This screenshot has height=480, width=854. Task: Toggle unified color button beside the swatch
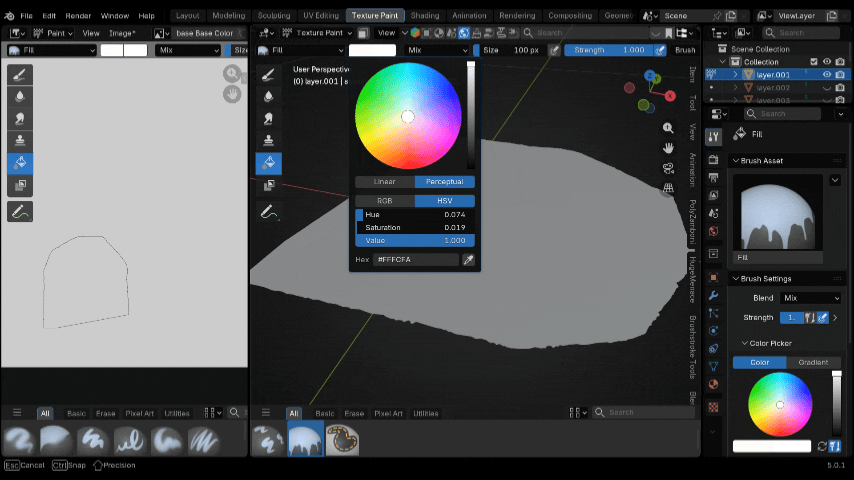[835, 447]
